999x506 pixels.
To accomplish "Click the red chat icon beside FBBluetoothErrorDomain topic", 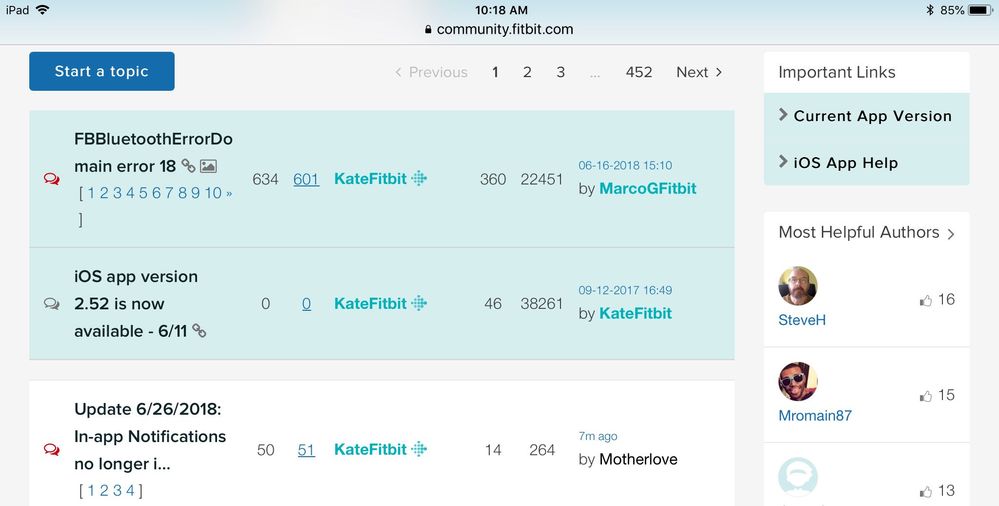I will pos(51,180).
